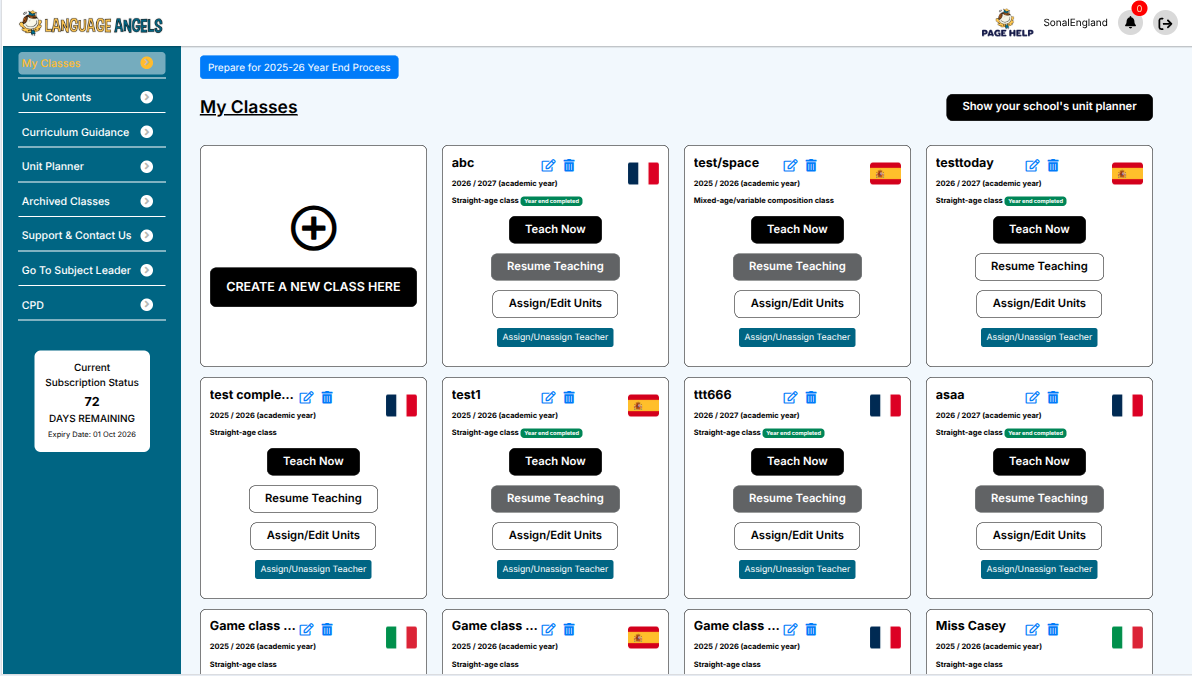Go to Curriculum Guidance menu item
Image resolution: width=1192 pixels, height=676 pixels.
click(92, 132)
